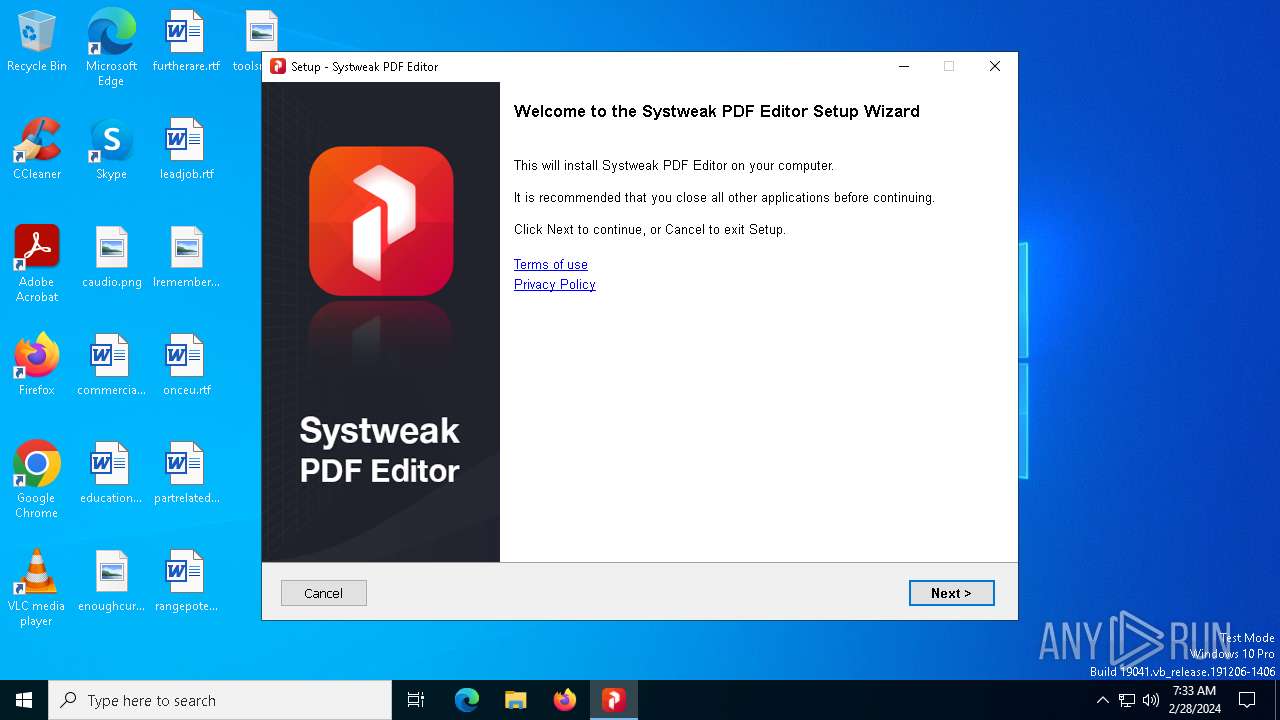The width and height of the screenshot is (1280, 720).
Task: Close the Setup wizard window
Action: pyautogui.click(x=994, y=66)
